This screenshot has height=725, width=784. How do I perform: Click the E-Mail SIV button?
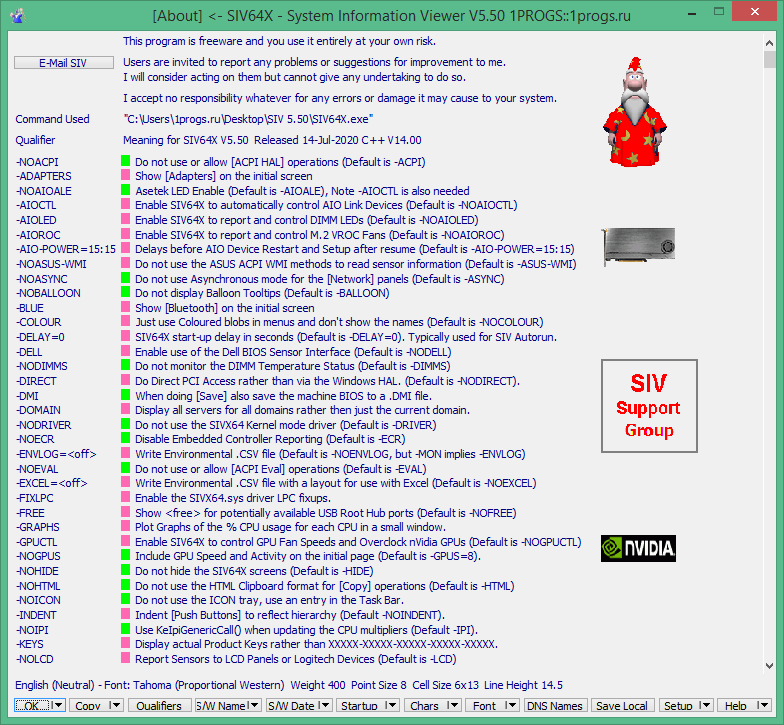64,62
